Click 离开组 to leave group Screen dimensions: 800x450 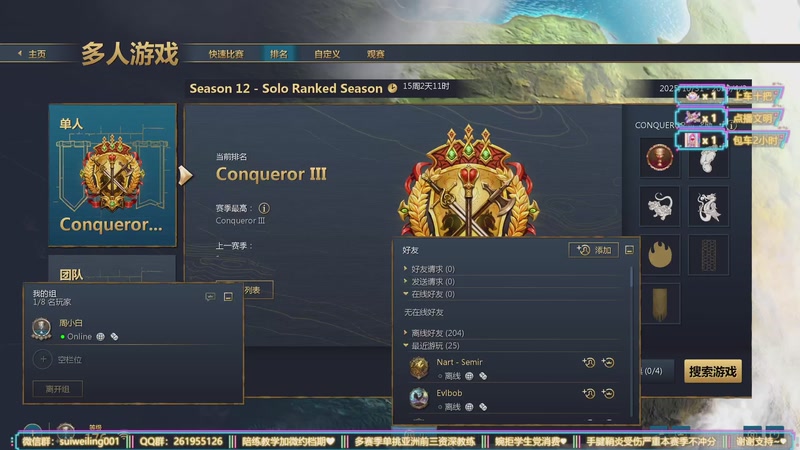click(x=58, y=389)
